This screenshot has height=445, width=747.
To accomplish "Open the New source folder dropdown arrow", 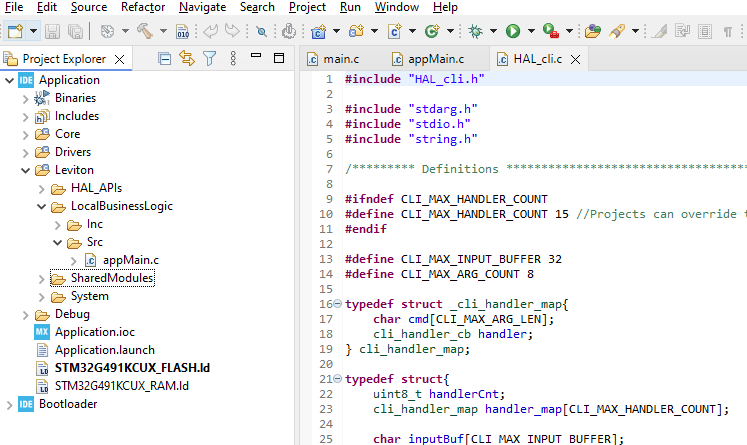I will click(x=374, y=31).
